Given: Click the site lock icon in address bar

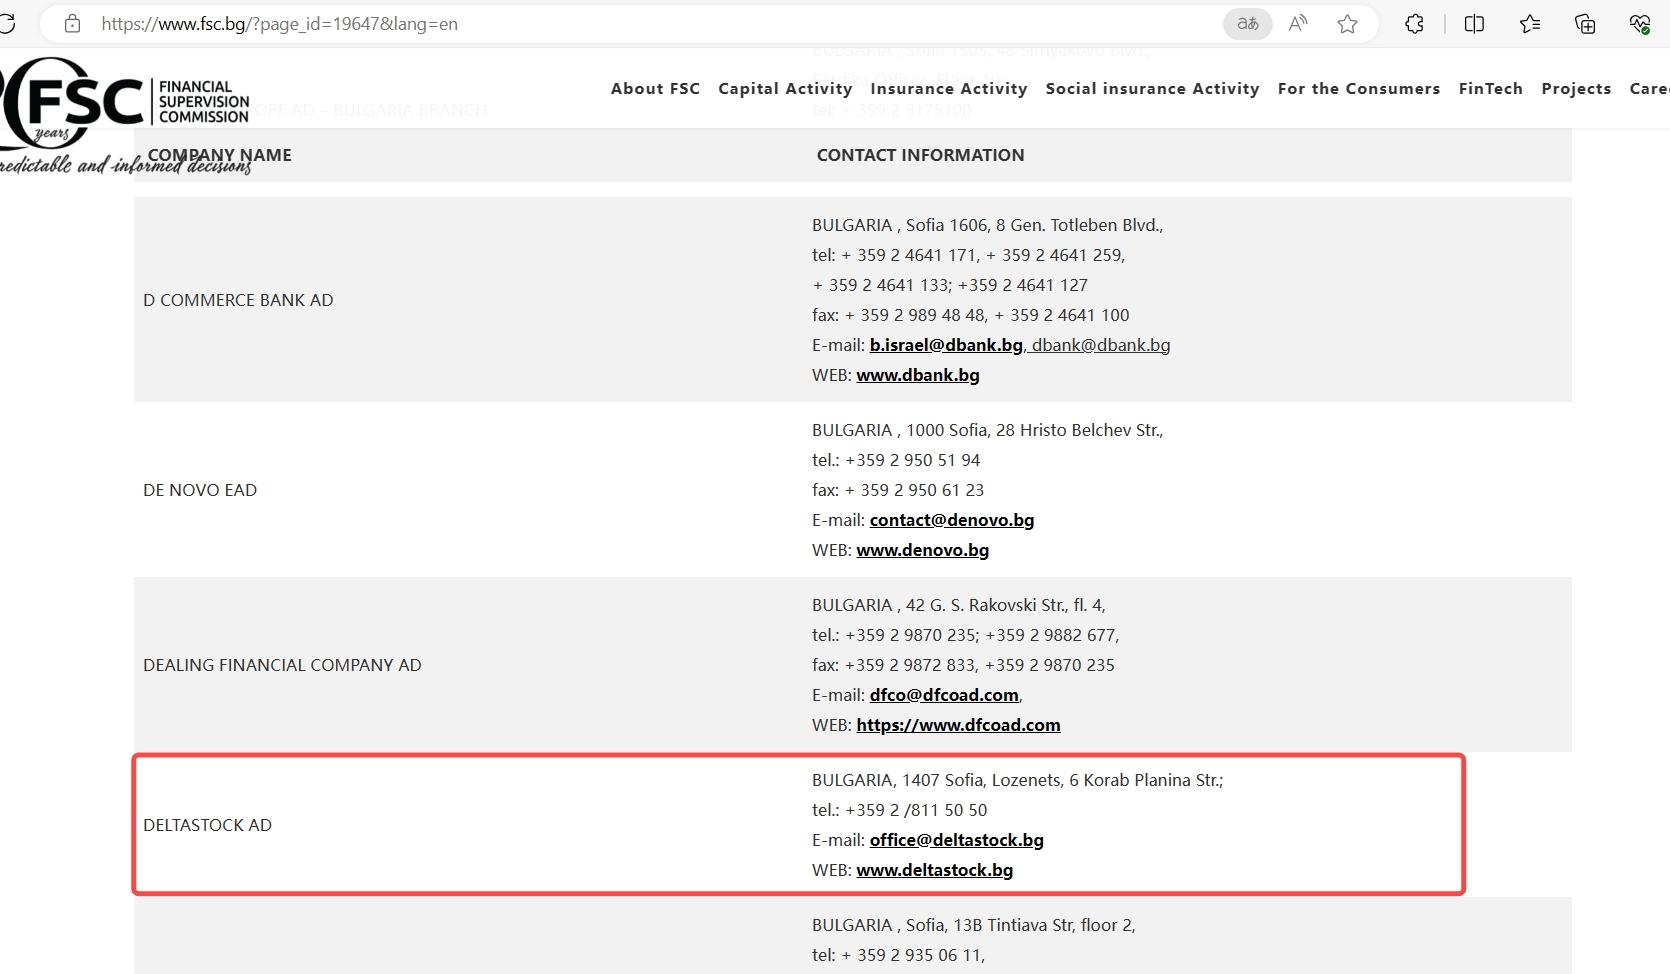Looking at the screenshot, I should tap(72, 24).
